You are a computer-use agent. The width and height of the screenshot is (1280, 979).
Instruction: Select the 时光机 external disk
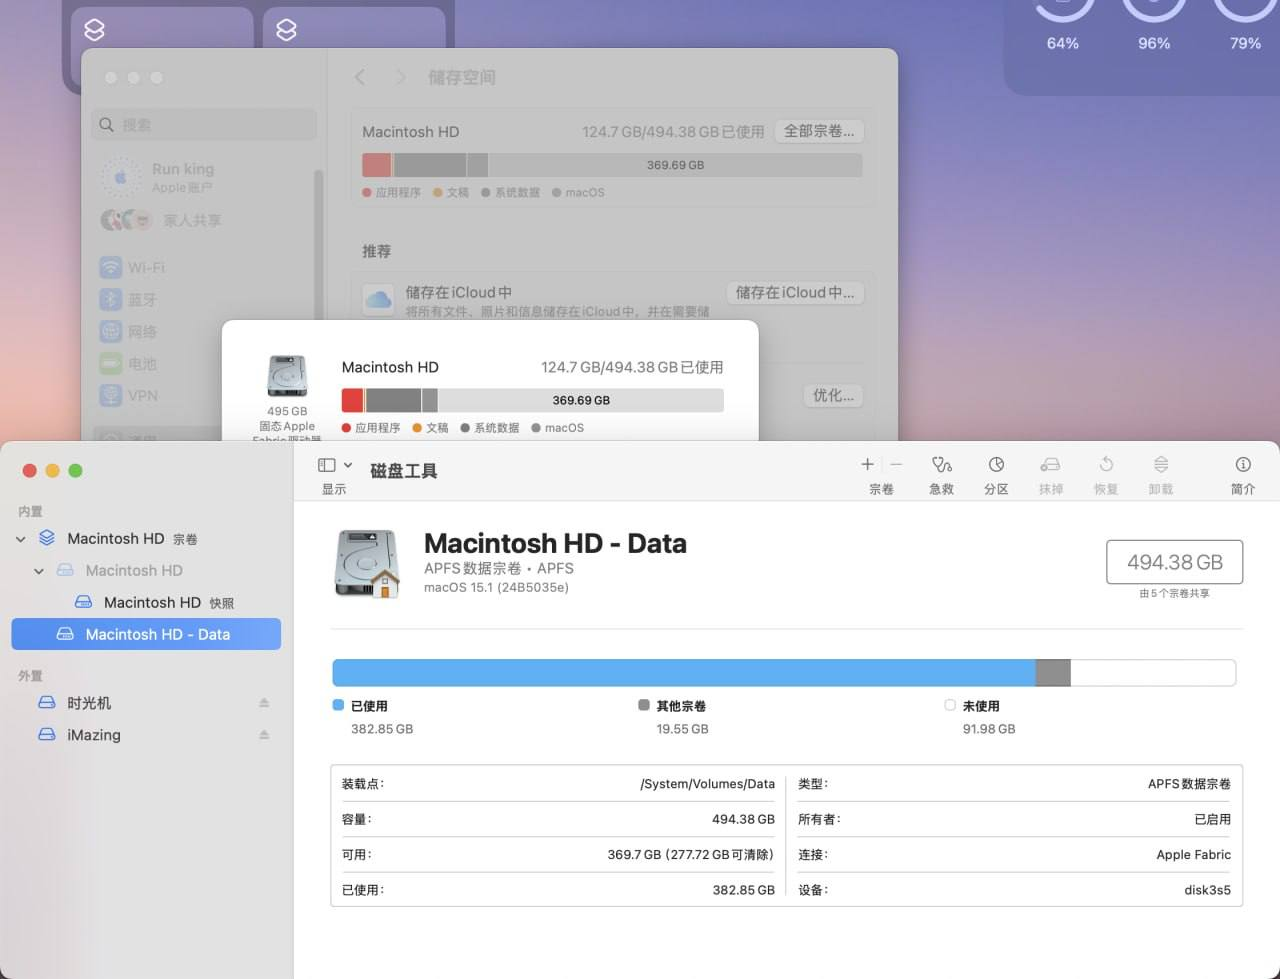tap(146, 703)
